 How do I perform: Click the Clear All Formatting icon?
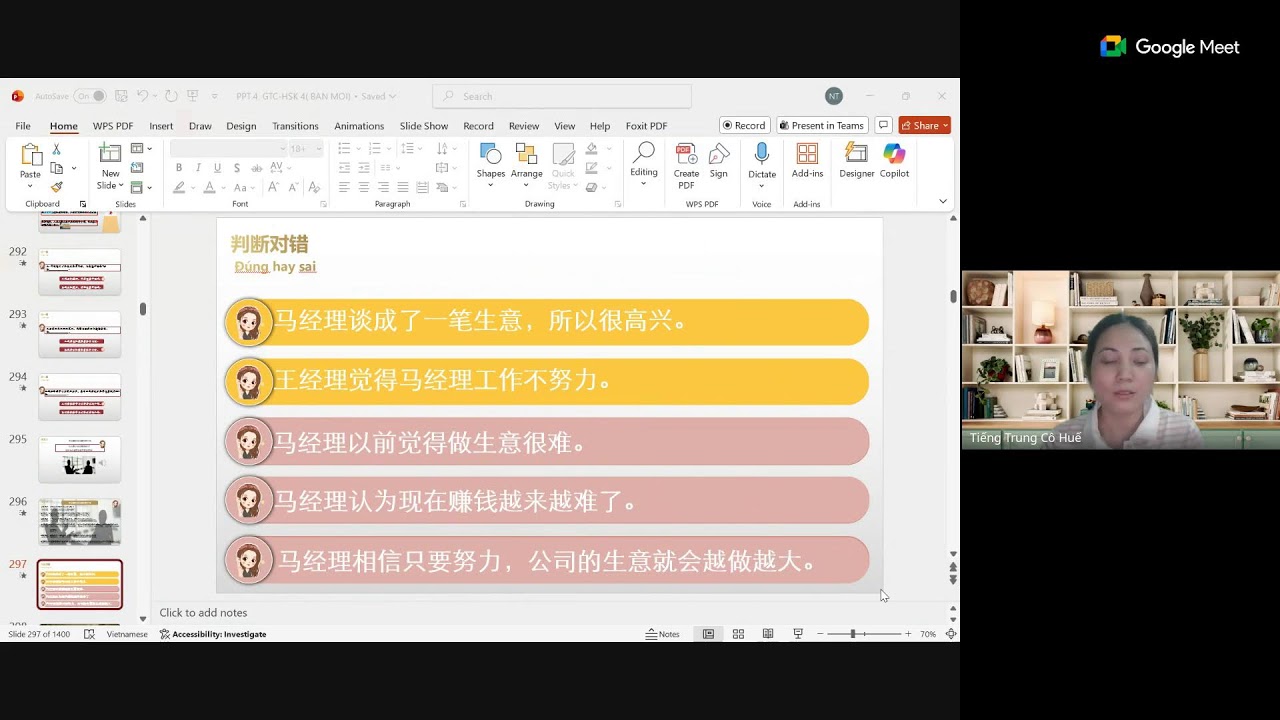coord(314,187)
